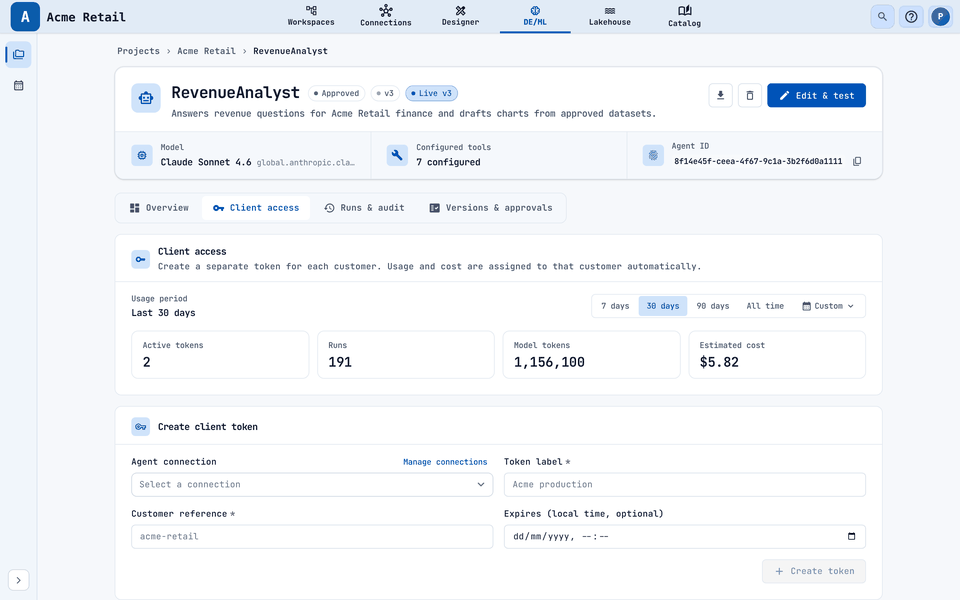Focus the Expires date-time field
The image size is (960, 600).
point(684,536)
